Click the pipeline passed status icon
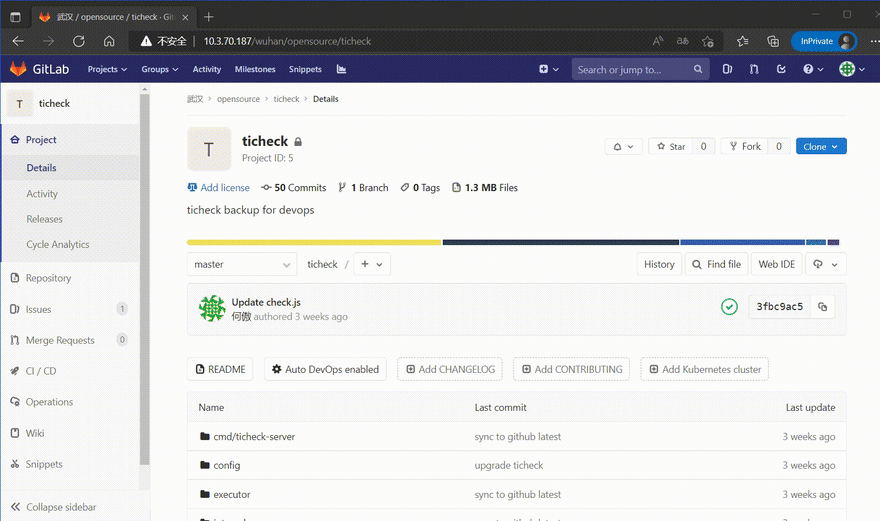The height and width of the screenshot is (521, 880). point(729,307)
